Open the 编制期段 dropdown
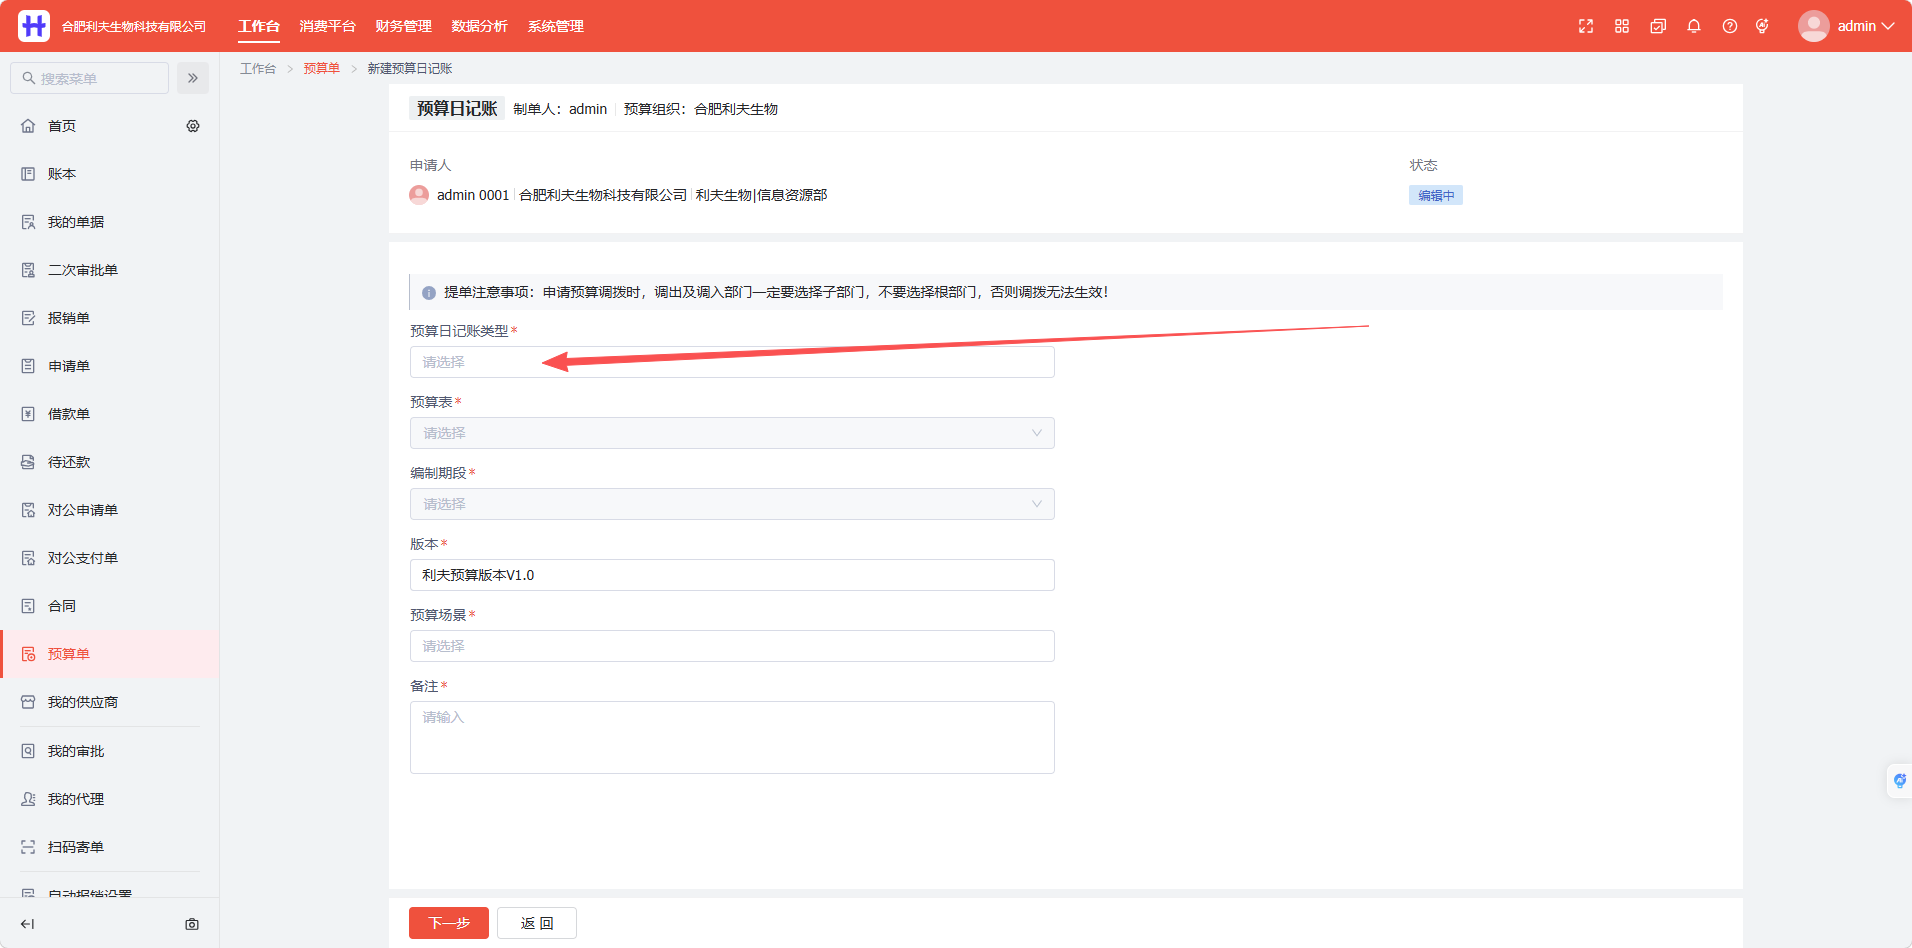The width and height of the screenshot is (1912, 948). [732, 504]
